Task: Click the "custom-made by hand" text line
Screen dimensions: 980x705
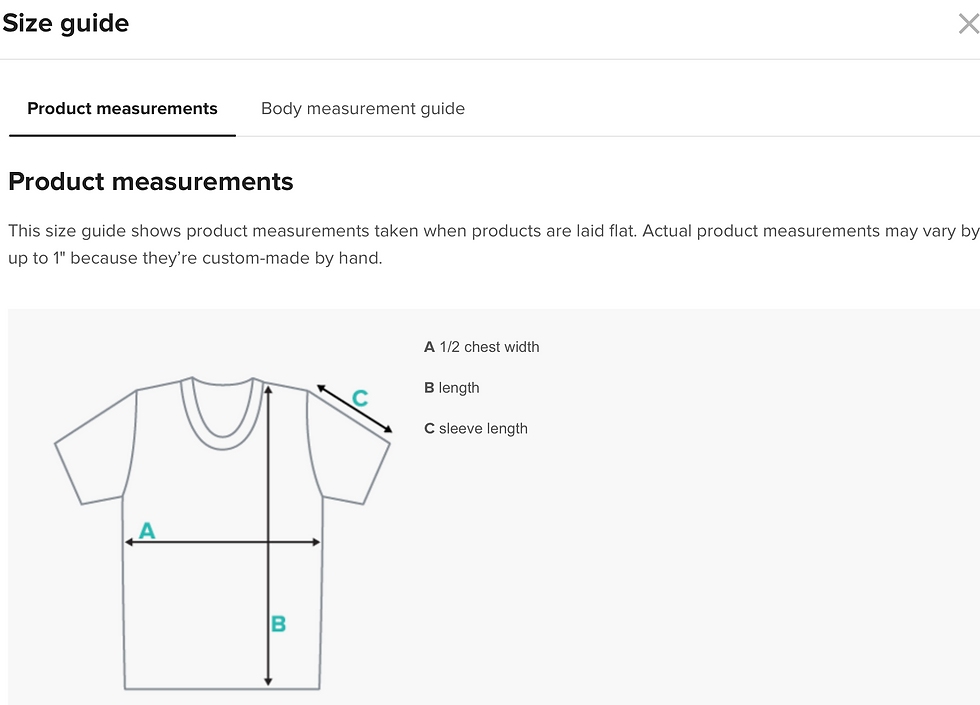Action: (195, 259)
